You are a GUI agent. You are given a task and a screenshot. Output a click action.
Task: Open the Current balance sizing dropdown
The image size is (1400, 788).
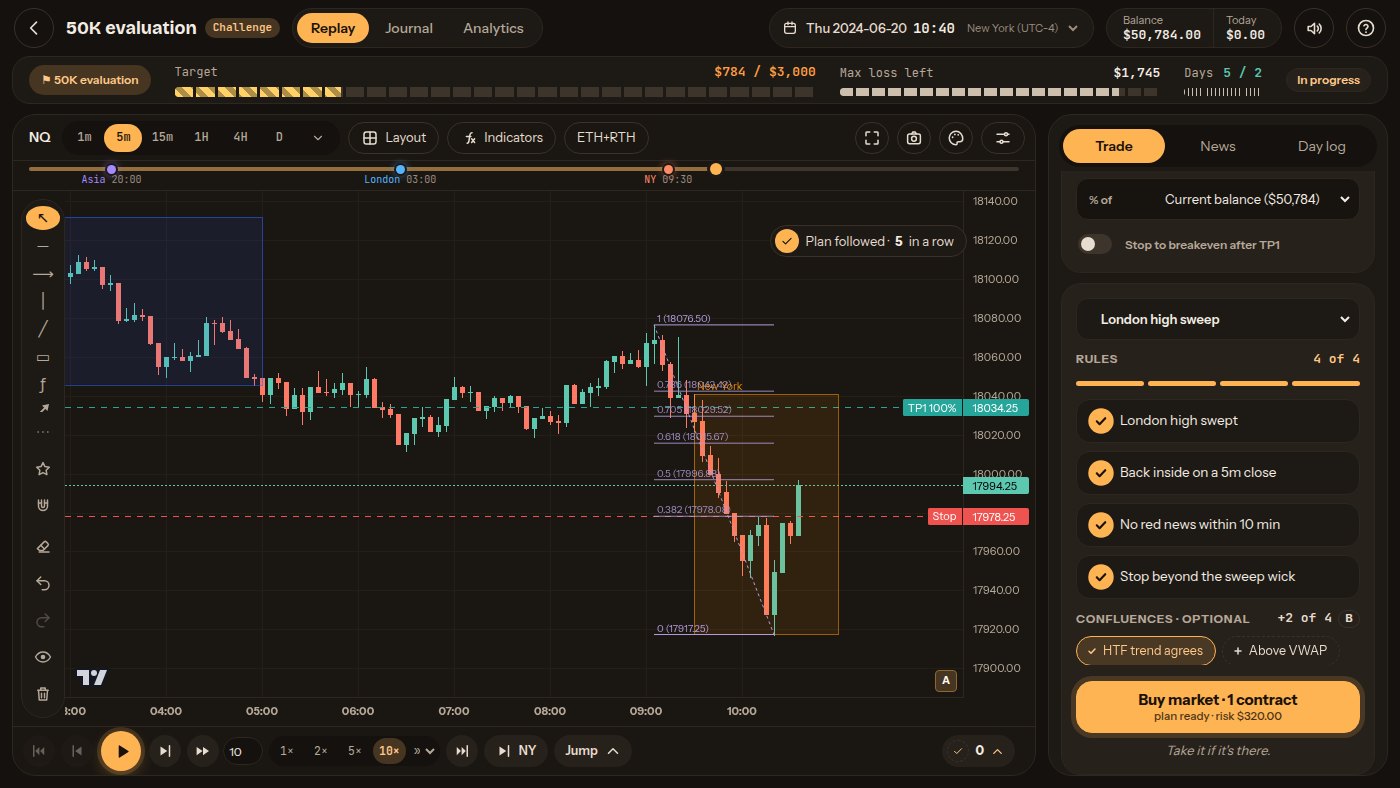coord(1218,199)
